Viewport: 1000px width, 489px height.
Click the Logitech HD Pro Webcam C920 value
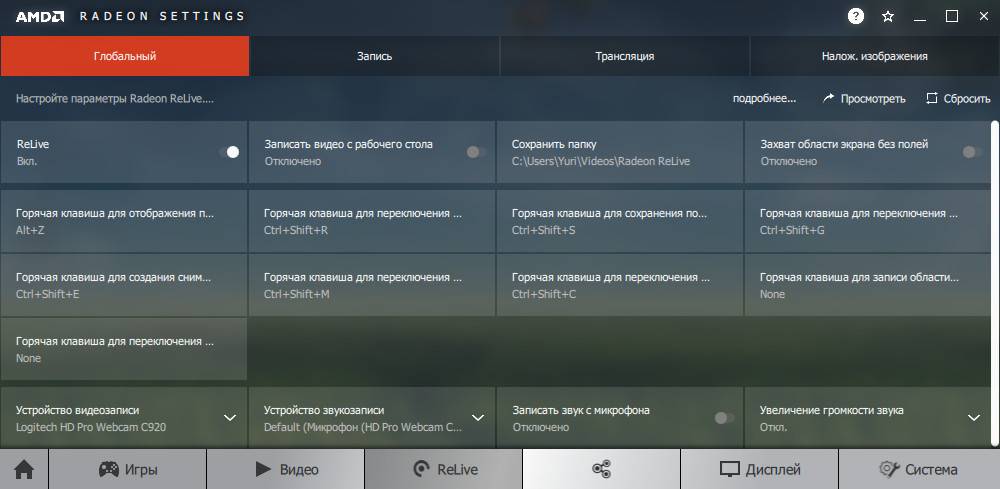(x=91, y=427)
